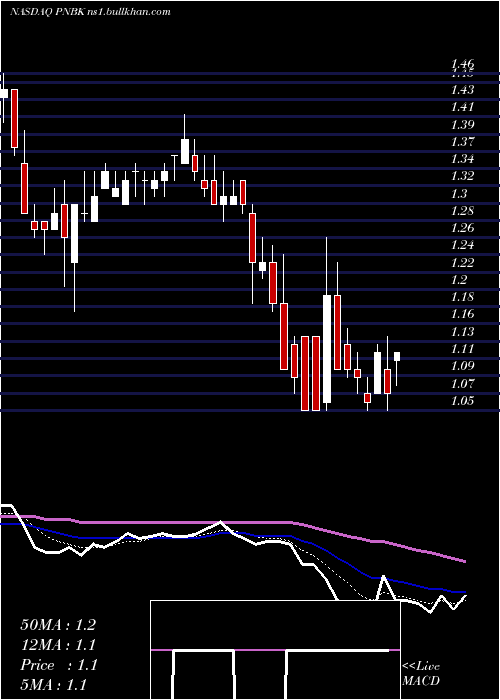Select the 1.18 price axis label

[x=462, y=297]
